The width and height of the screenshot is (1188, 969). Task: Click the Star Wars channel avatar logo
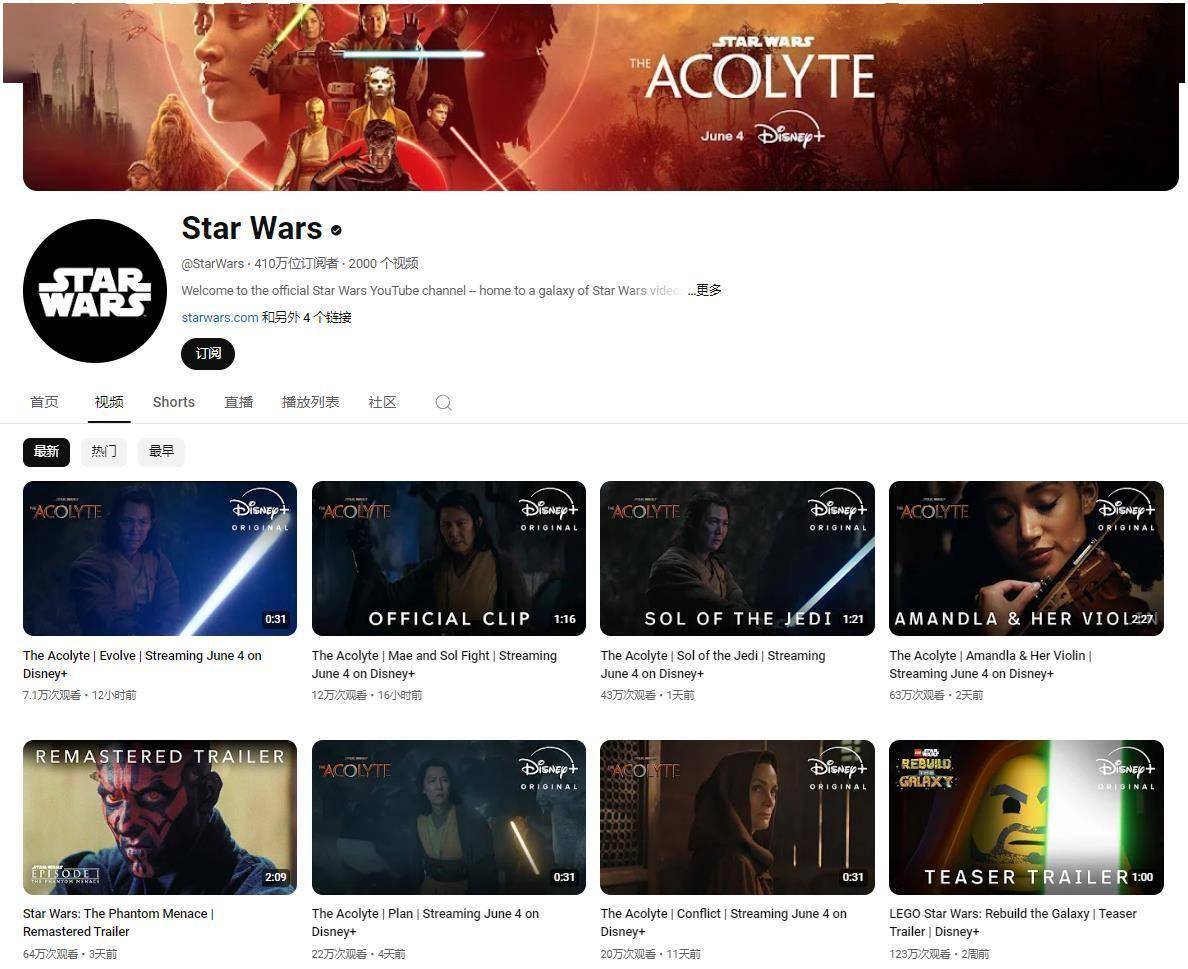point(95,291)
